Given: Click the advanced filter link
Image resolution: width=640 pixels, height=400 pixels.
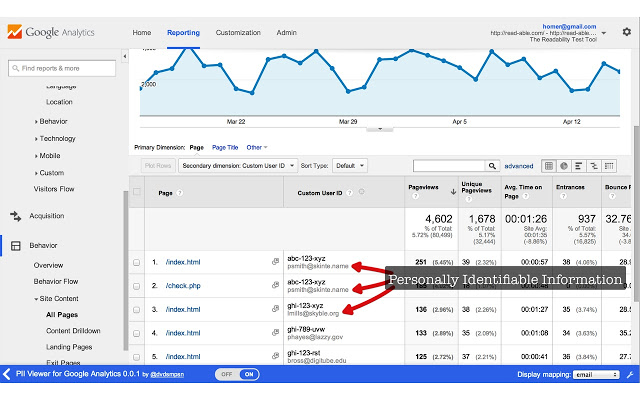Looking at the screenshot, I should 519,166.
